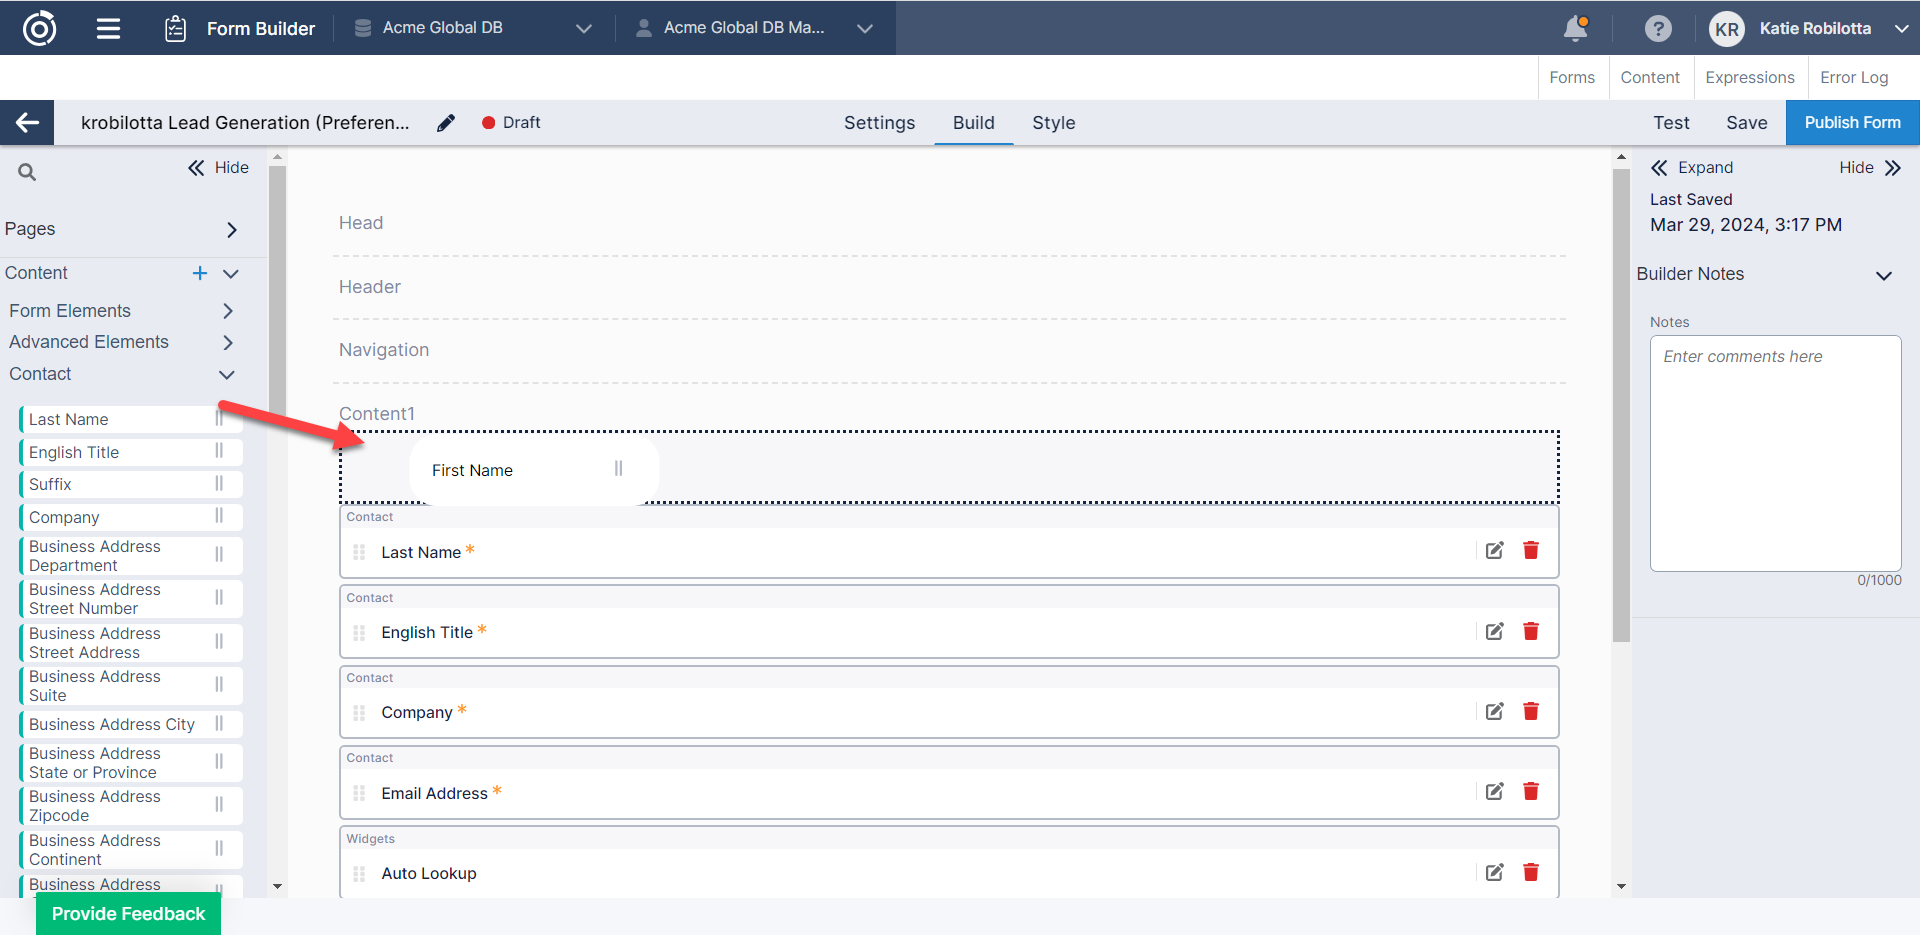The image size is (1920, 935).
Task: Delete the Last Name field
Action: [1530, 551]
